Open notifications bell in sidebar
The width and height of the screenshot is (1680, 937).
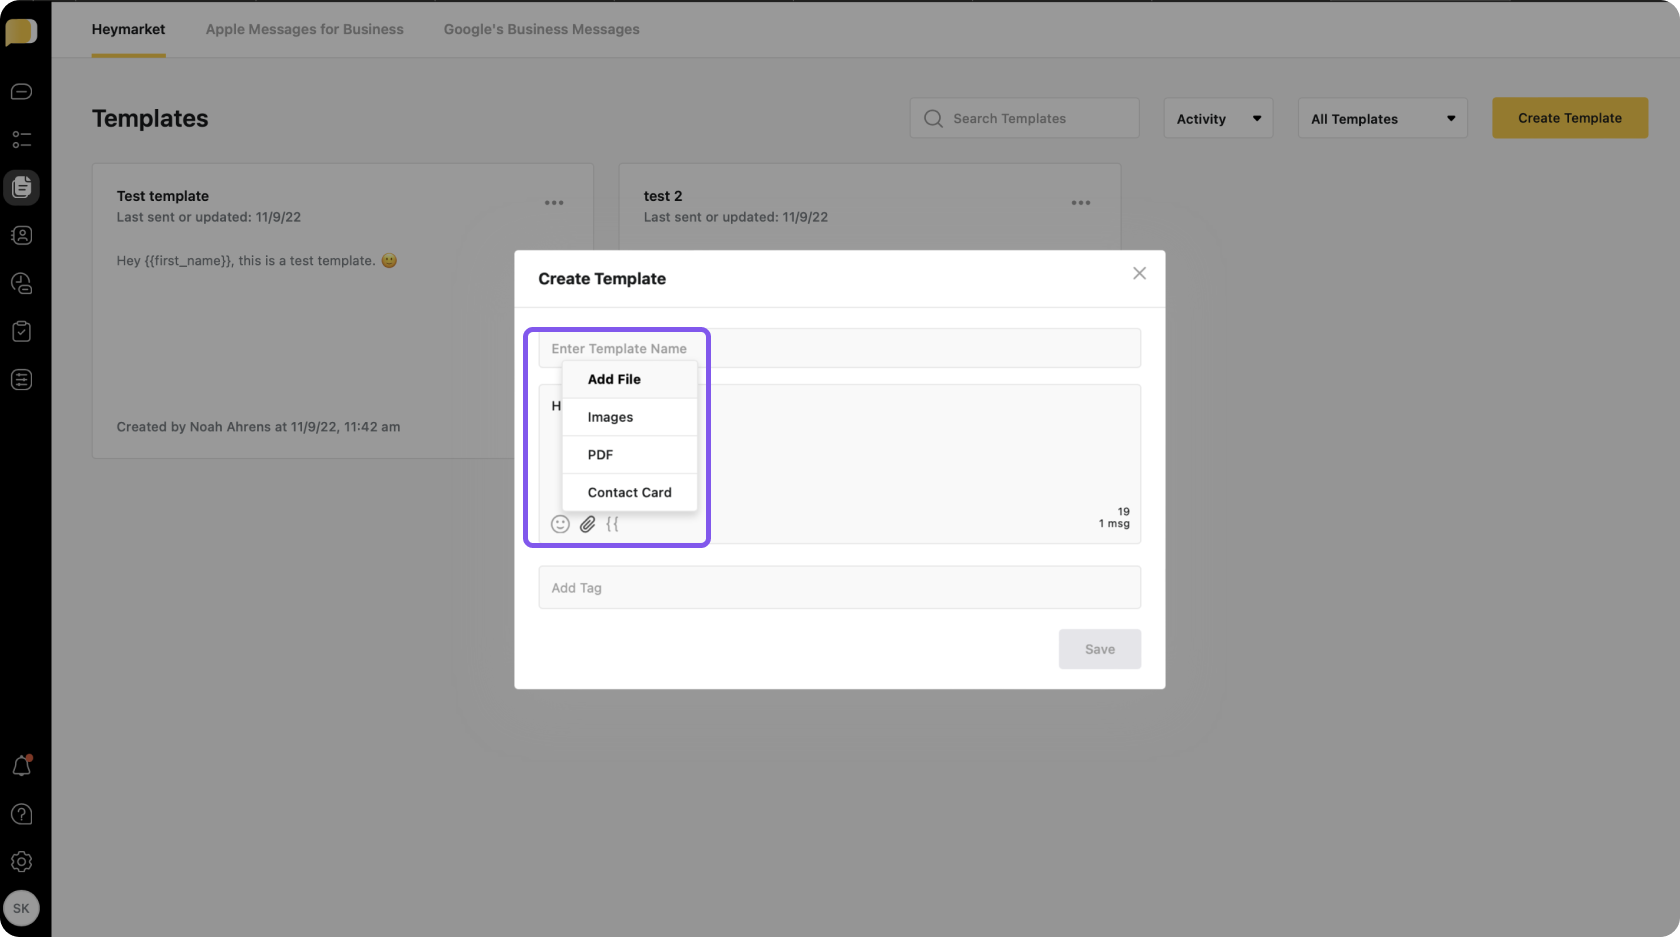21,766
